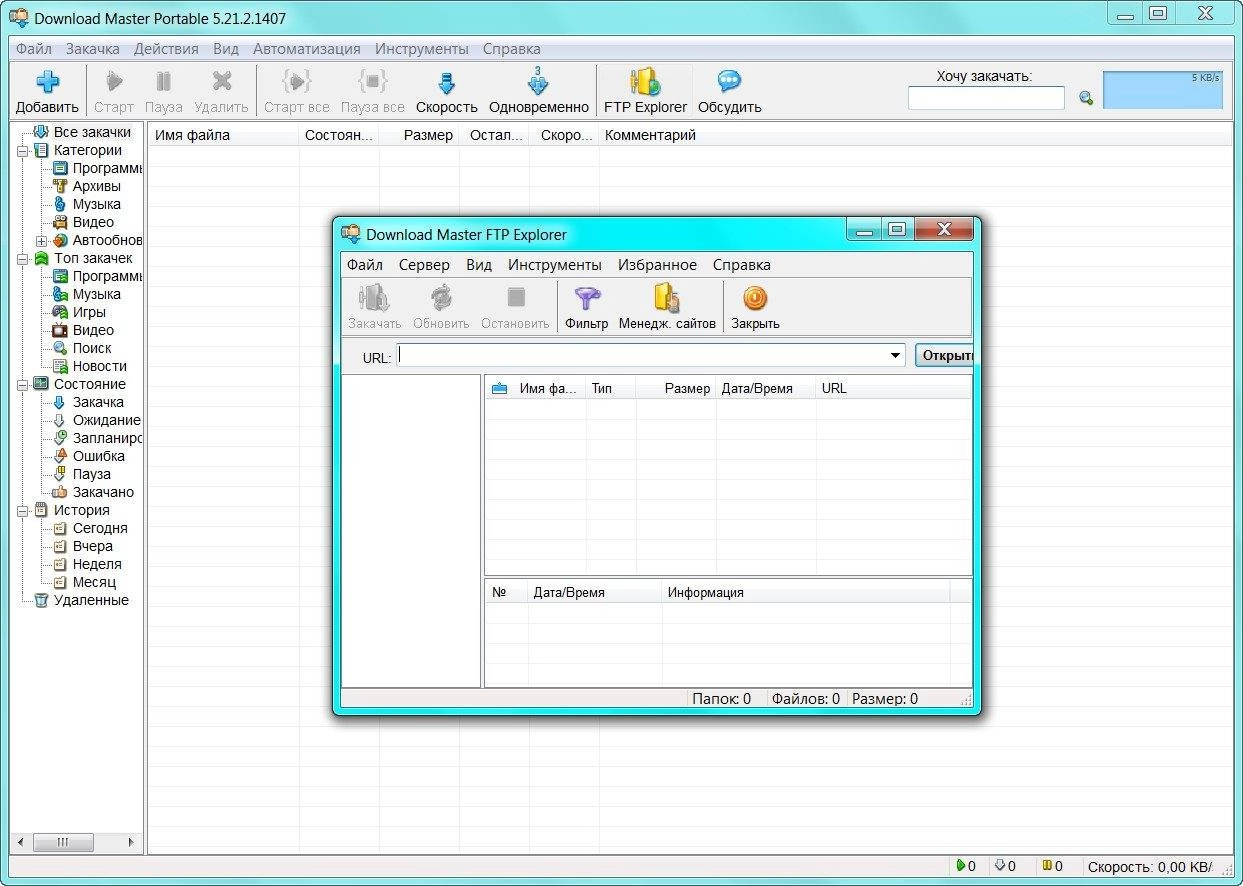1243x886 pixels.
Task: Click the Добавить (Add) download icon
Action: tap(47, 83)
